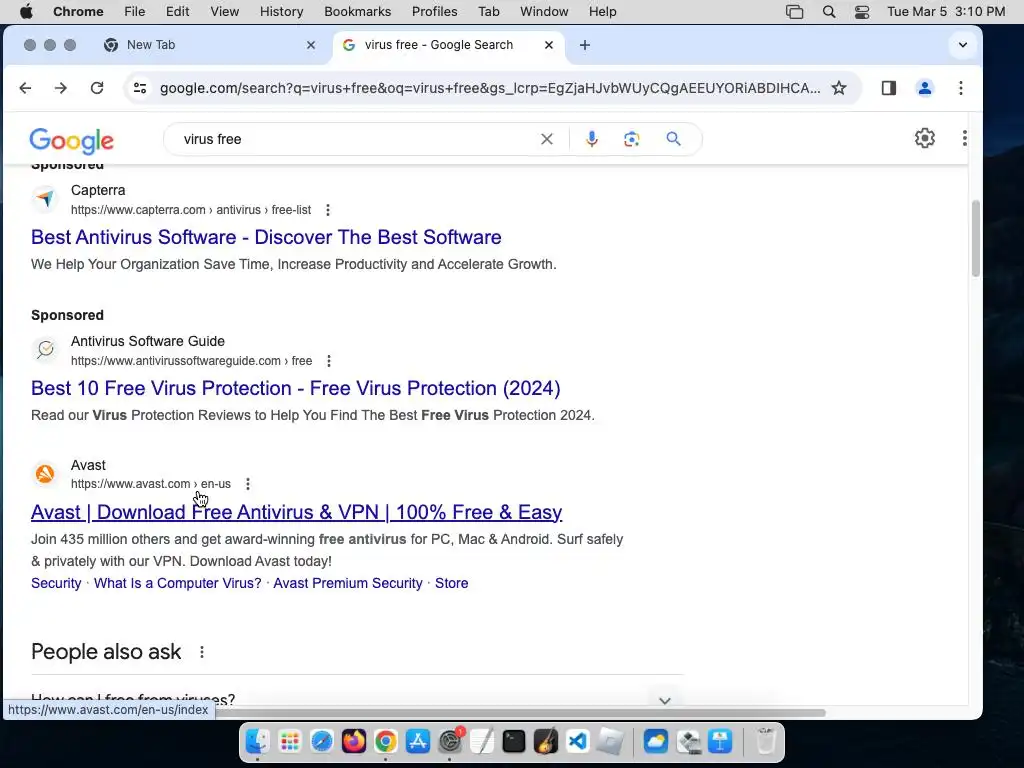
Task: Open Finder from the Dock
Action: point(257,741)
